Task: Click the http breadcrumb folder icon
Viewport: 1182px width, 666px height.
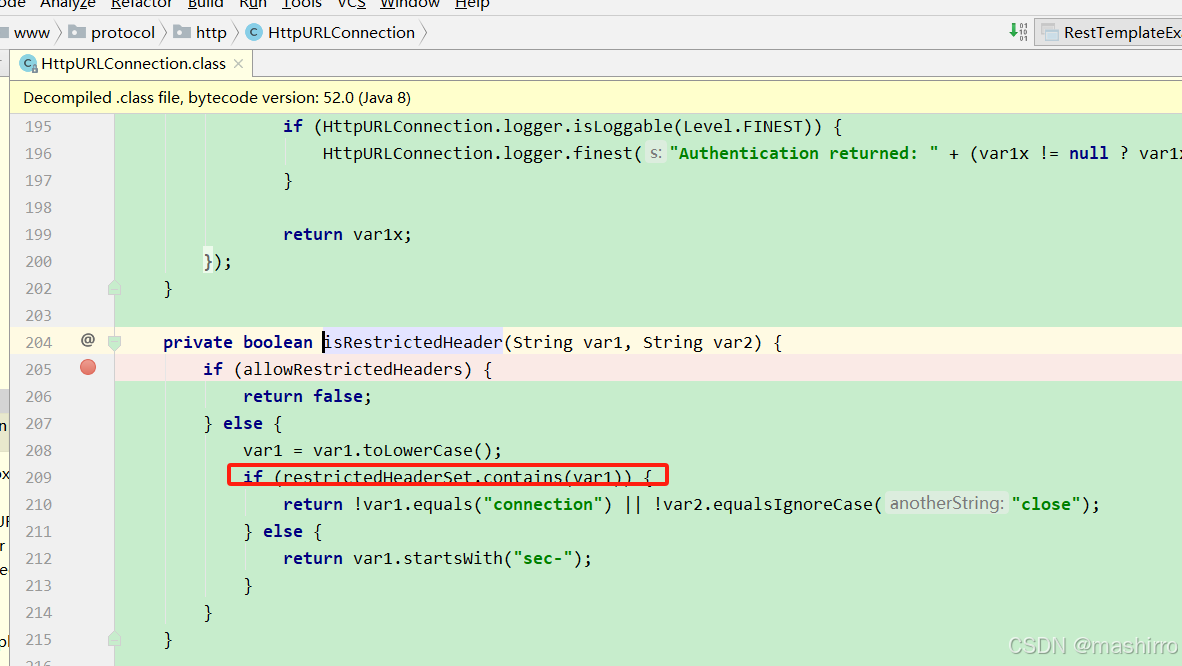Action: (182, 32)
